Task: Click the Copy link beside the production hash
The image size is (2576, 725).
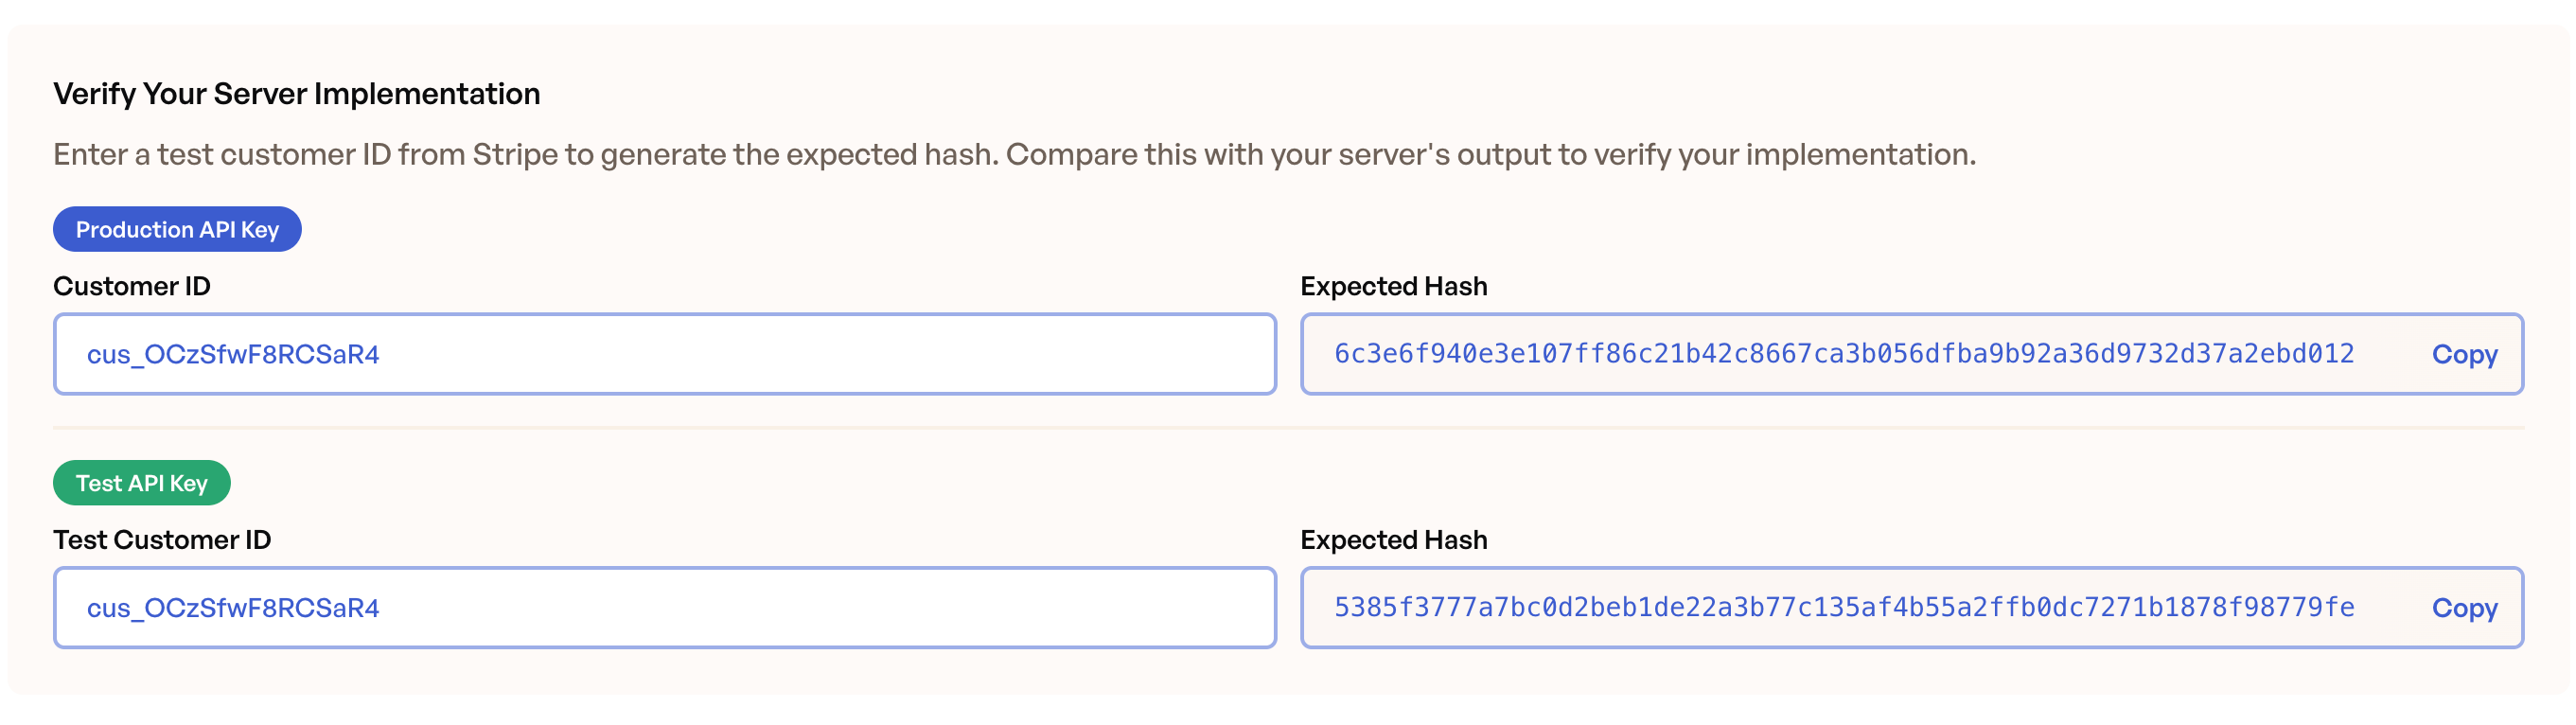Action: pos(2464,354)
